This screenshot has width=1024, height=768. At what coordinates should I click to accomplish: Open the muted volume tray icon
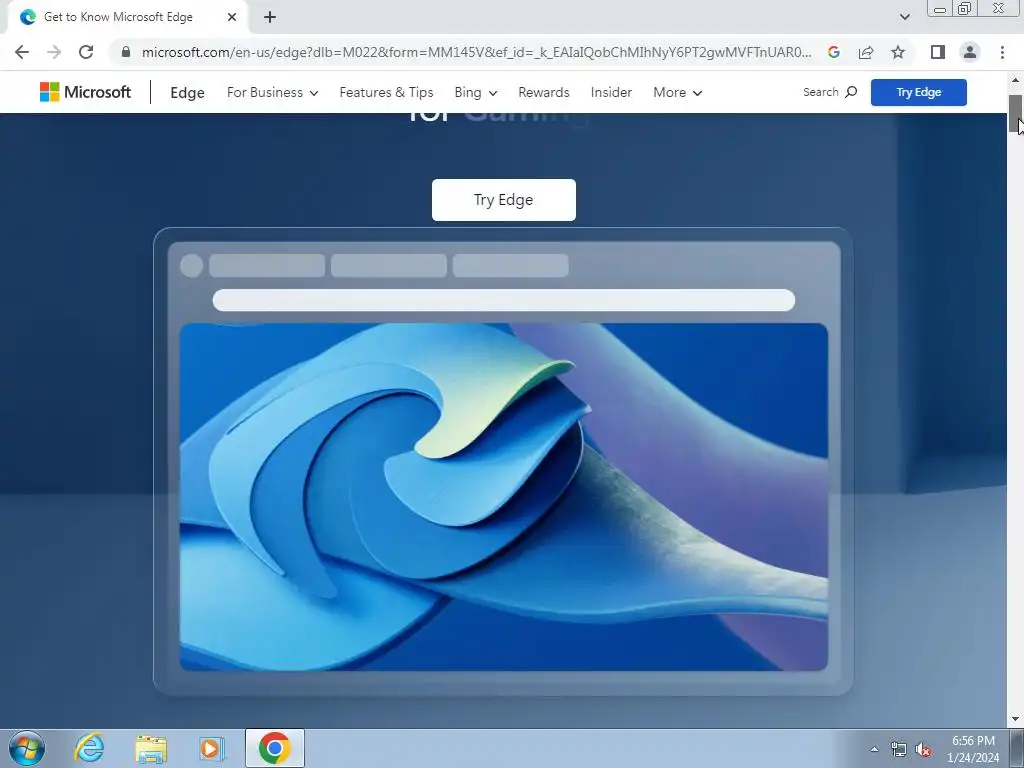[923, 749]
